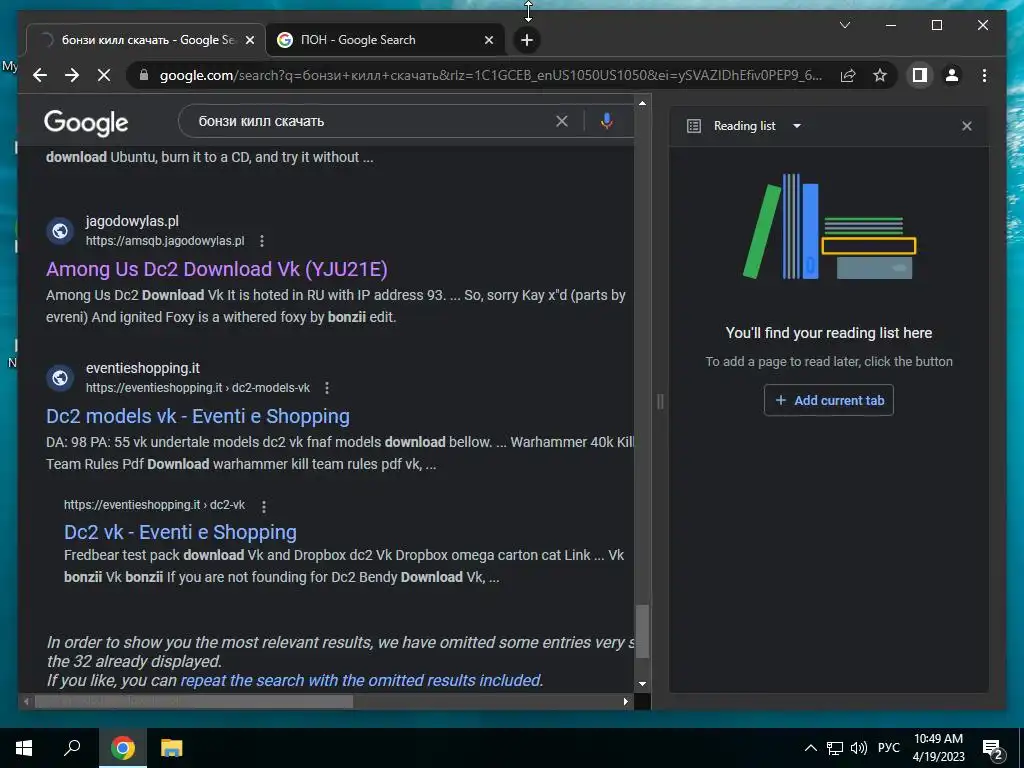Expand the Reading list dropdown arrow

797,126
